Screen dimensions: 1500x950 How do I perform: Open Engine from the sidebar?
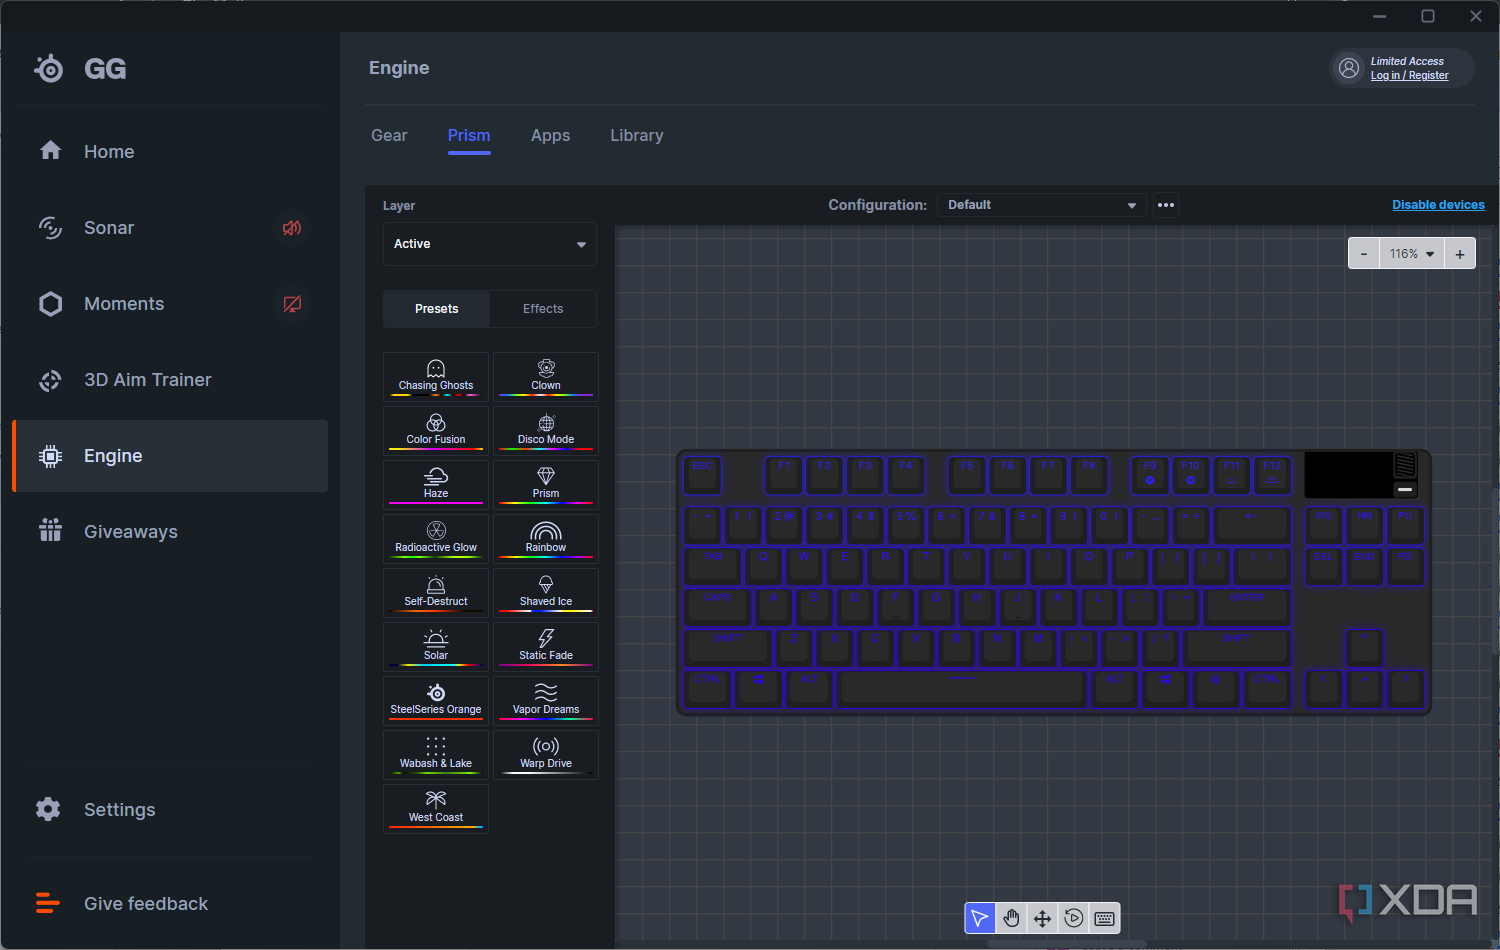point(170,456)
